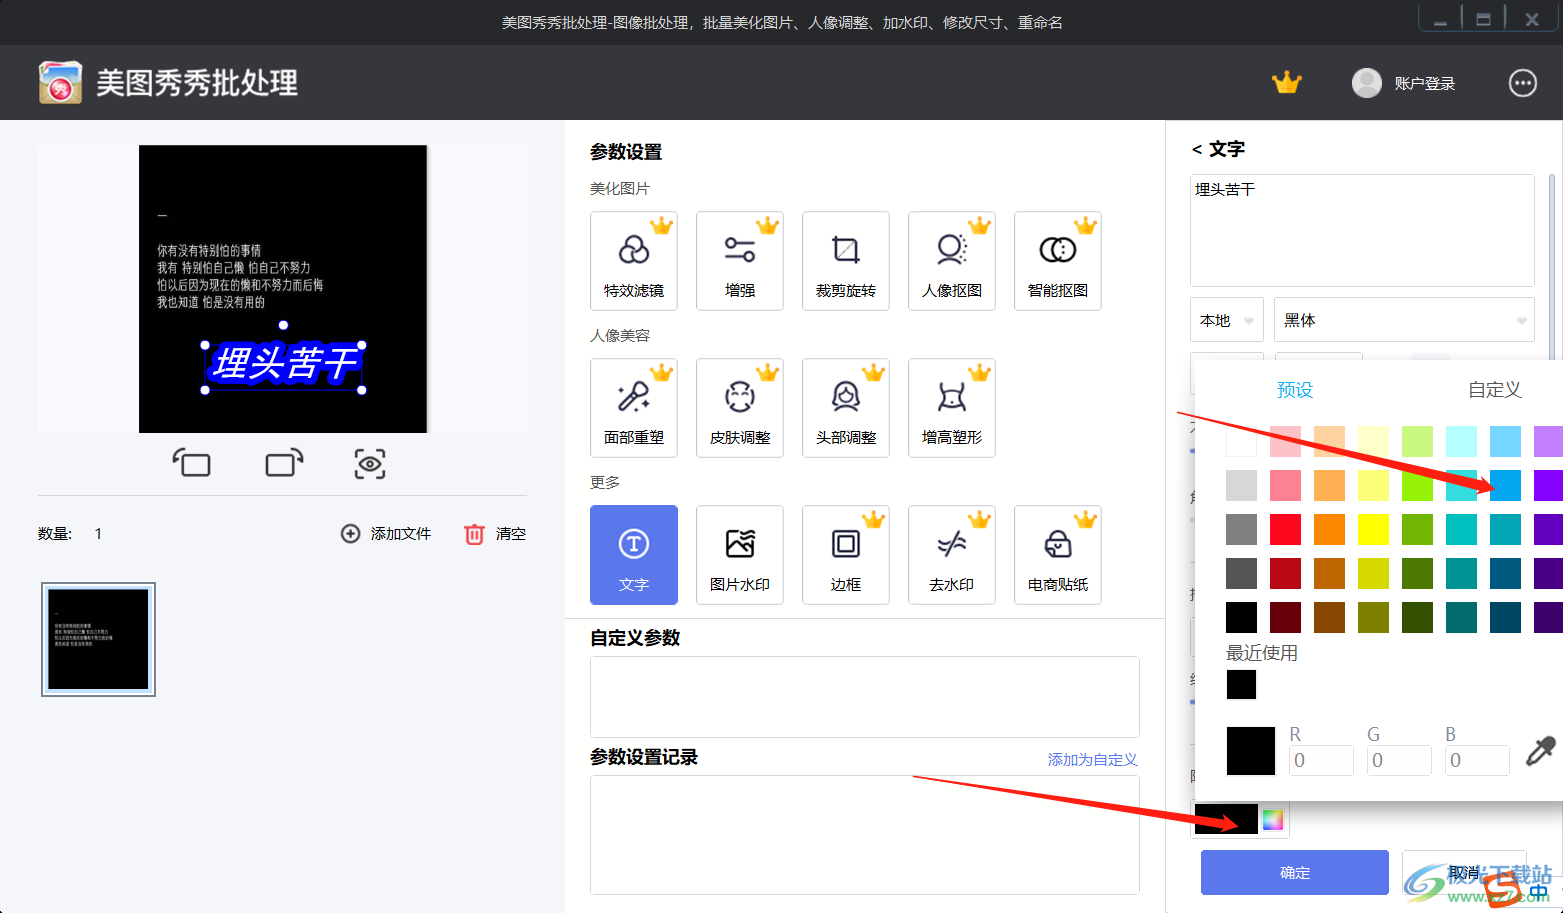The image size is (1563, 913).
Task: Switch to the 预设 preset color tab
Action: point(1295,390)
